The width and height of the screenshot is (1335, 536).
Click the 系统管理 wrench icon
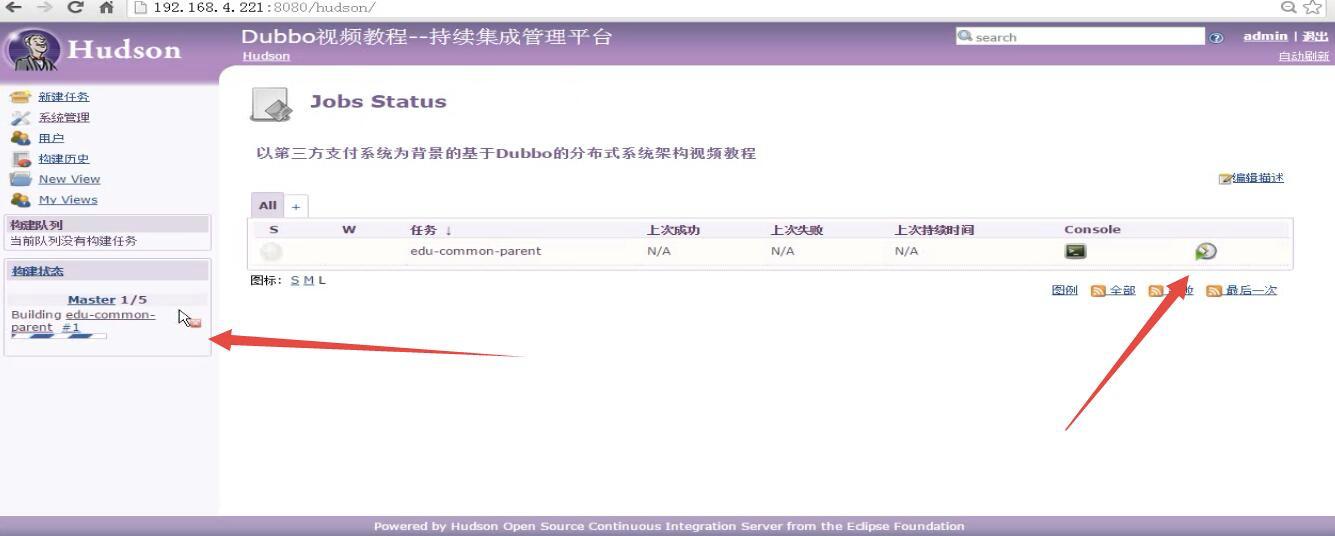(x=20, y=118)
